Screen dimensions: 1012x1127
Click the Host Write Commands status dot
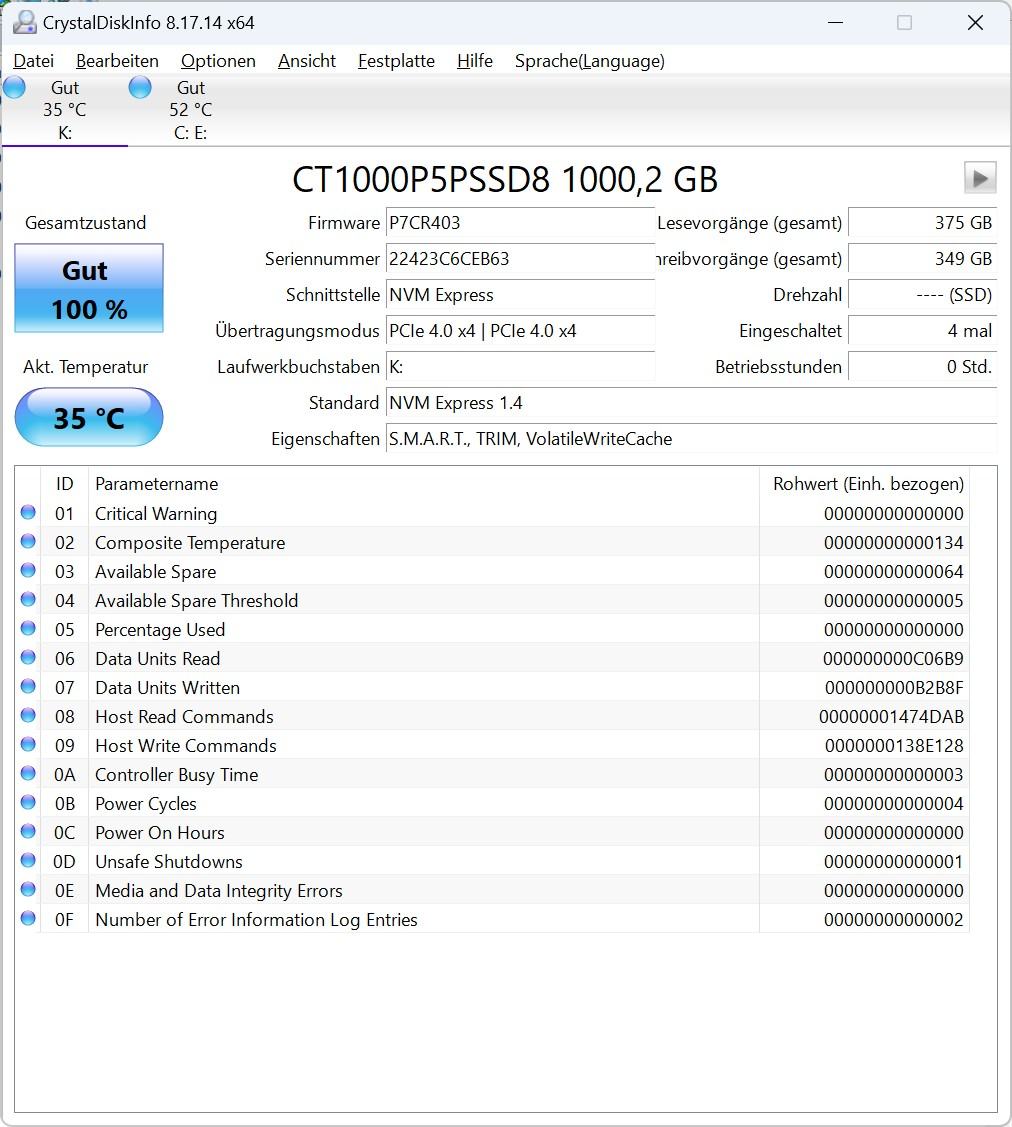[28, 745]
